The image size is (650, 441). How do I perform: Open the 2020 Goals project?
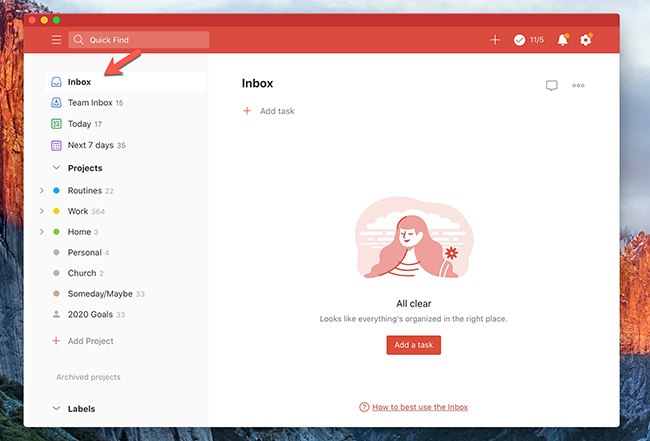click(90, 315)
